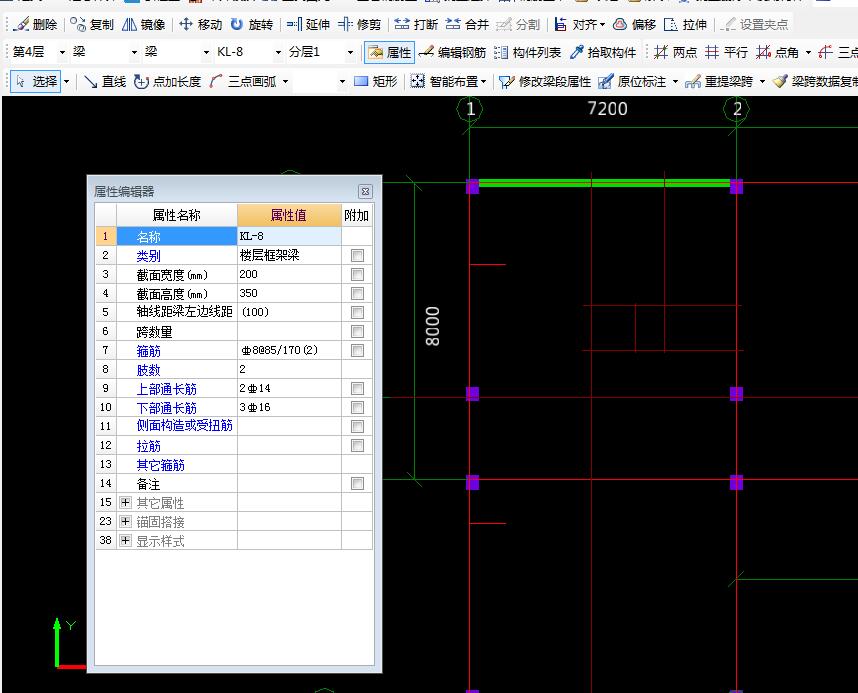The image size is (858, 693).
Task: Select 点加长度 point plus length tool
Action: (168, 82)
